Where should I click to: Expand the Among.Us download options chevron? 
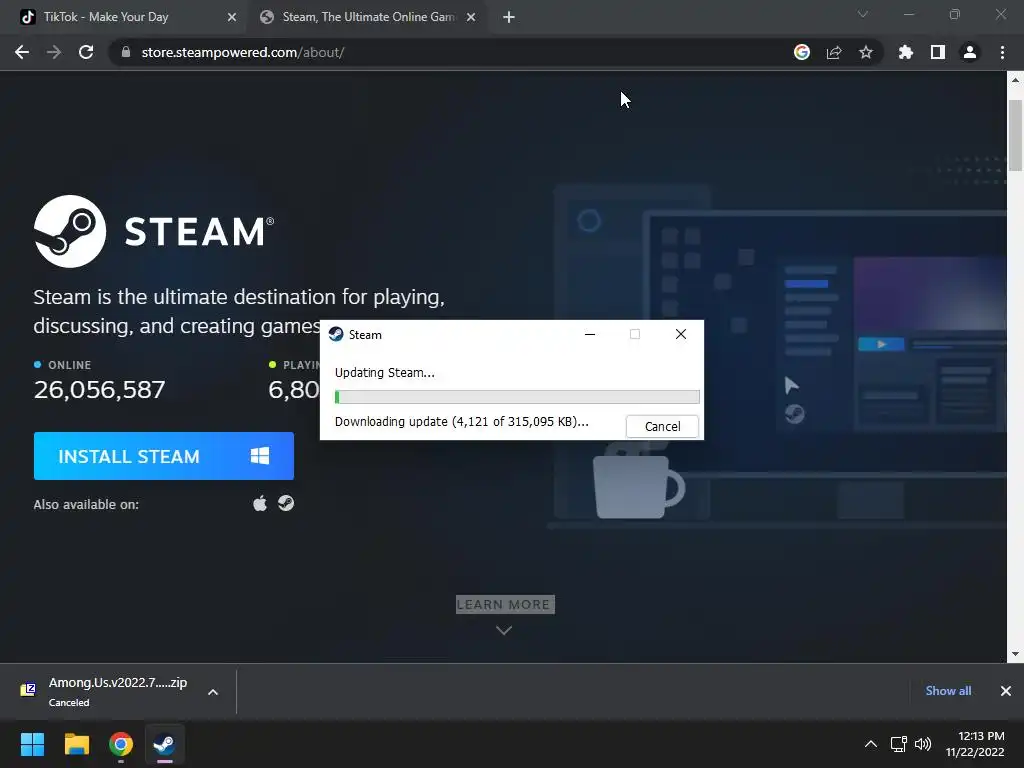[x=213, y=692]
